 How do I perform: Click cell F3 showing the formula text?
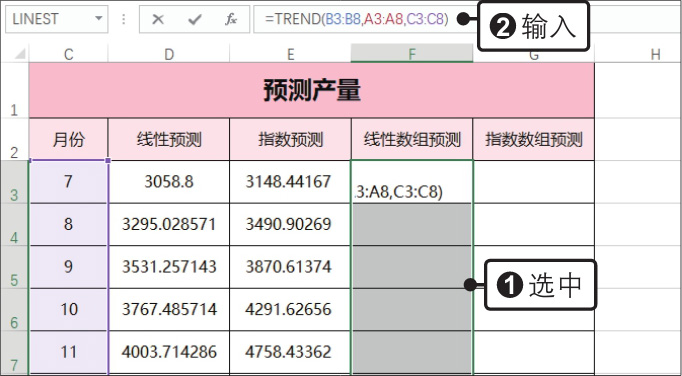tap(412, 182)
